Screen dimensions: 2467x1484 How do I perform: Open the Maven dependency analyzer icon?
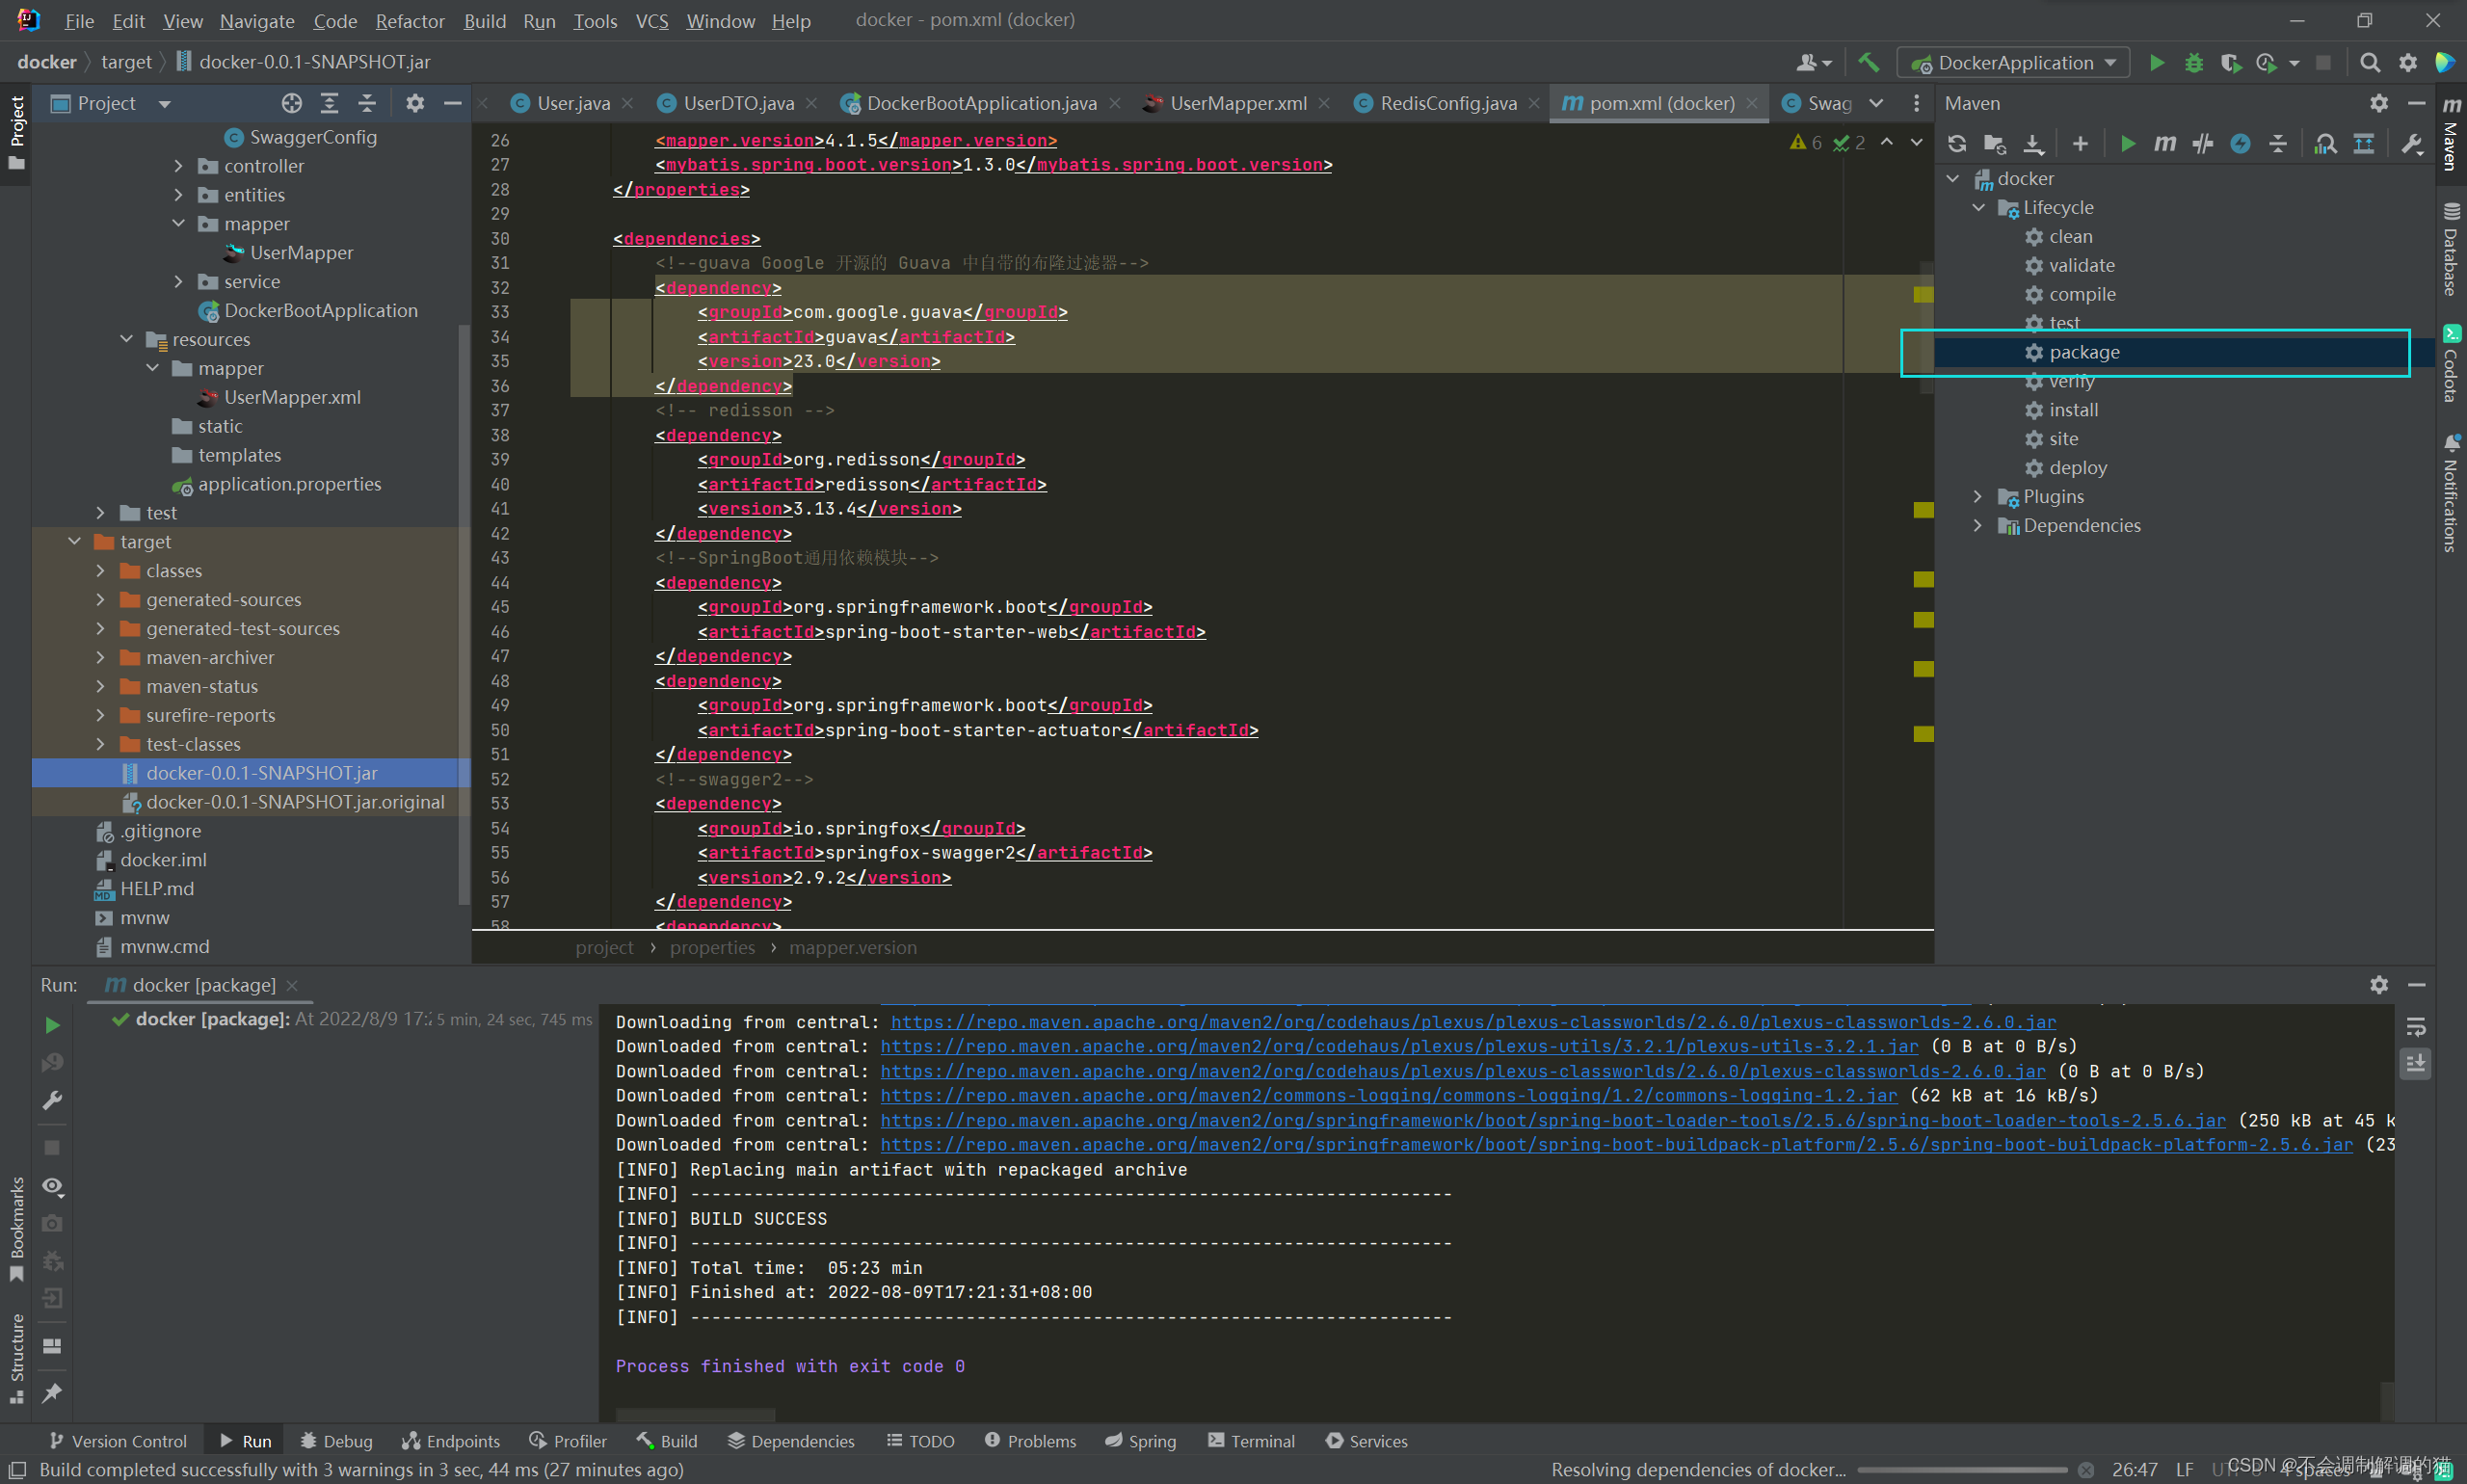click(2326, 144)
